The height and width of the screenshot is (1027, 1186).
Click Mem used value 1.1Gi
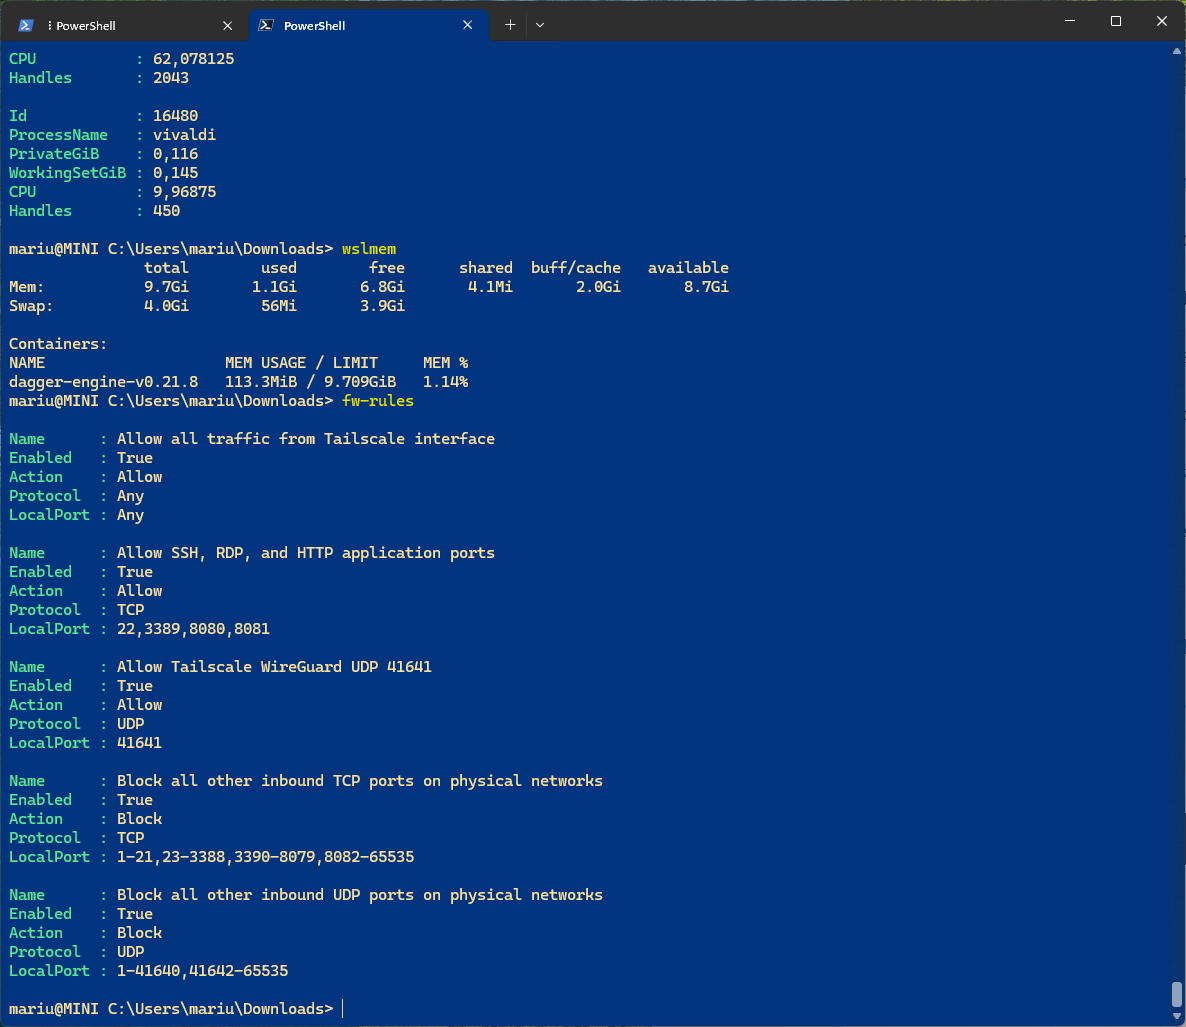click(x=275, y=287)
